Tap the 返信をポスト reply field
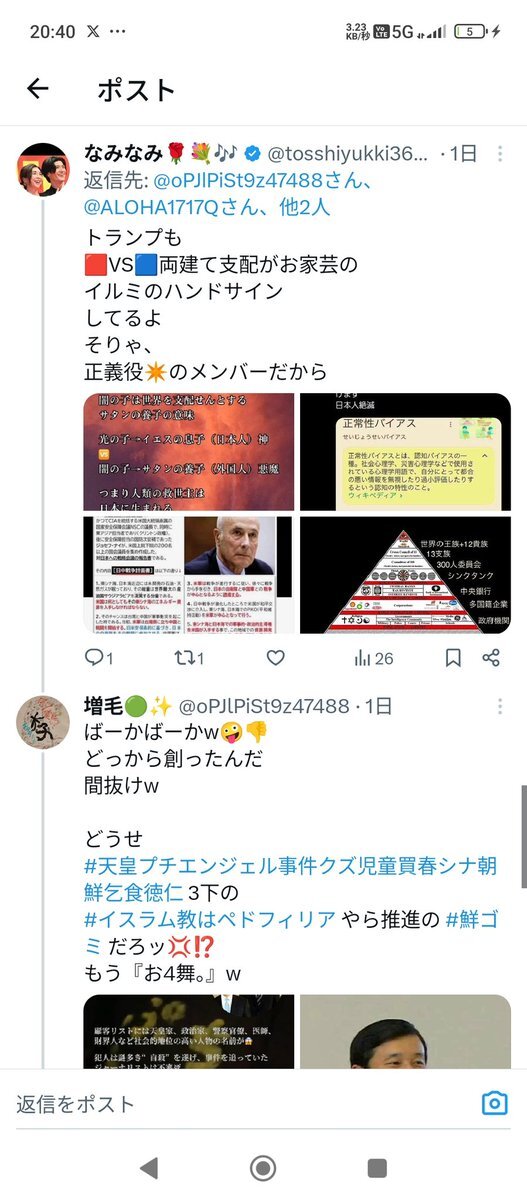Image resolution: width=527 pixels, height=1200 pixels. tap(240, 1104)
